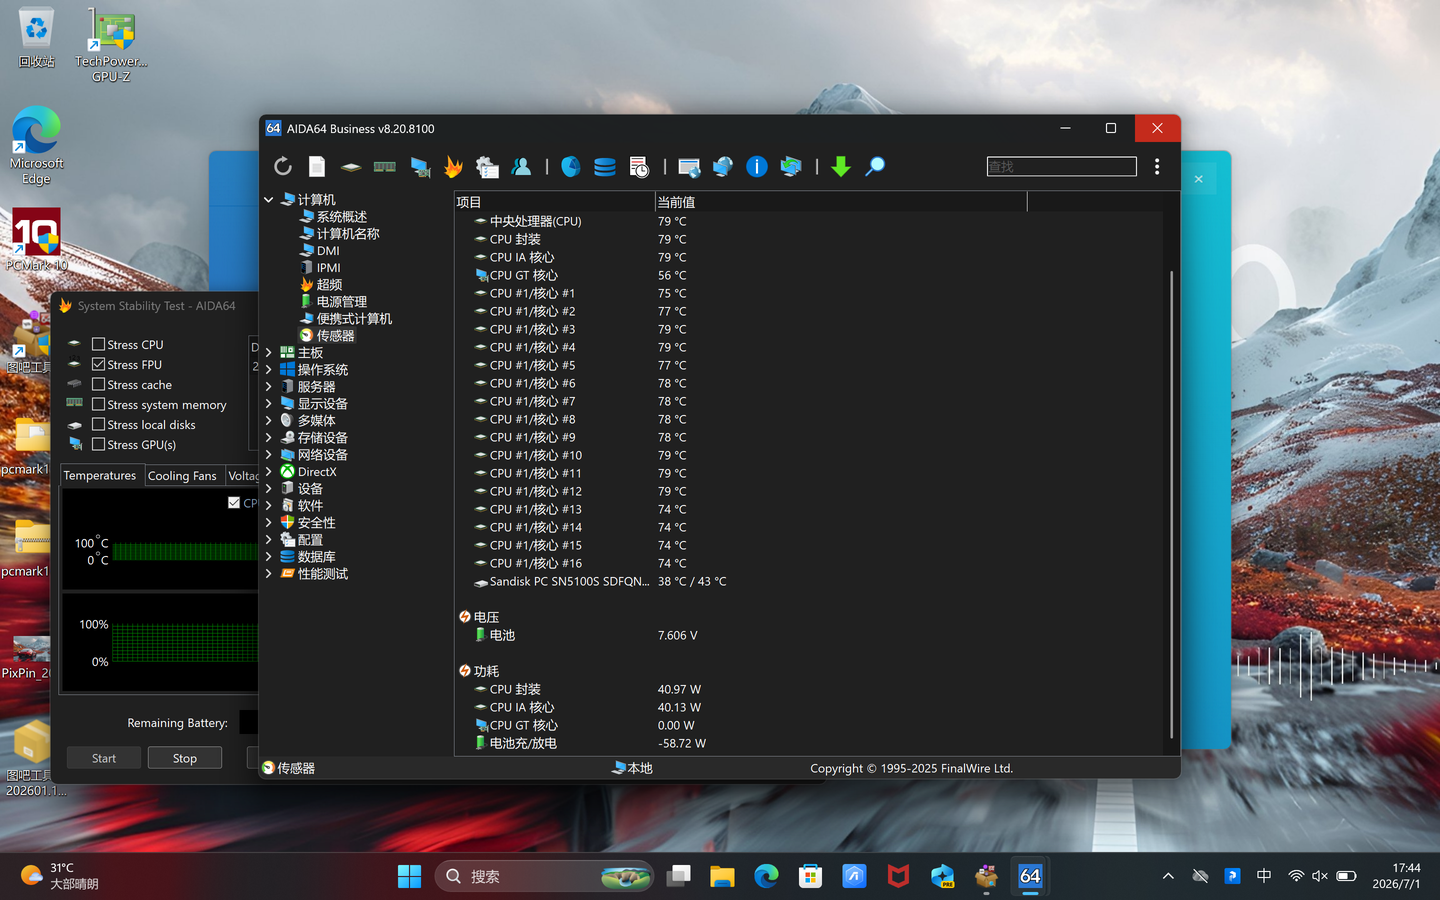Click the memory module toolbar icon

385,167
